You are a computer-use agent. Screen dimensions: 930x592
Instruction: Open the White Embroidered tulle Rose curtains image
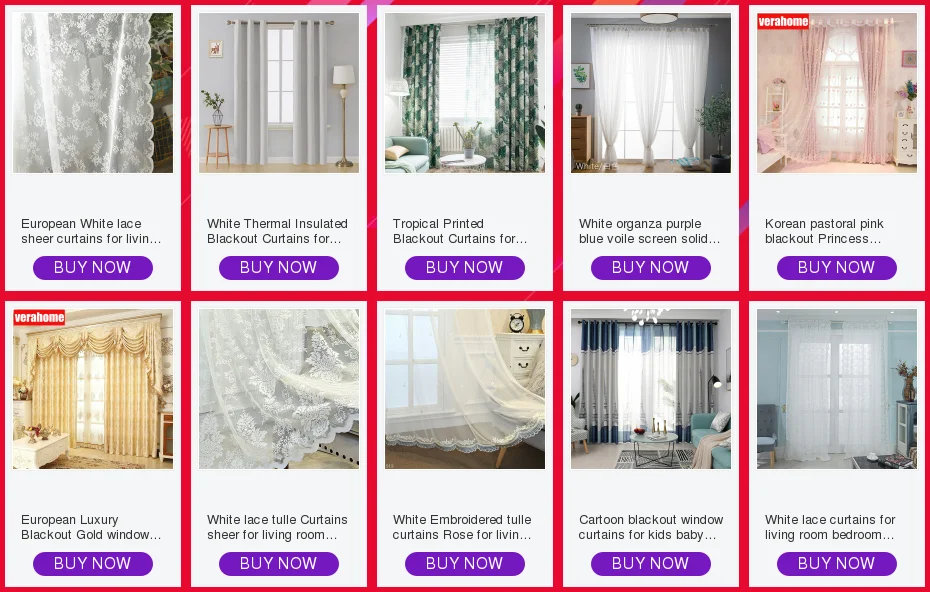[465, 389]
